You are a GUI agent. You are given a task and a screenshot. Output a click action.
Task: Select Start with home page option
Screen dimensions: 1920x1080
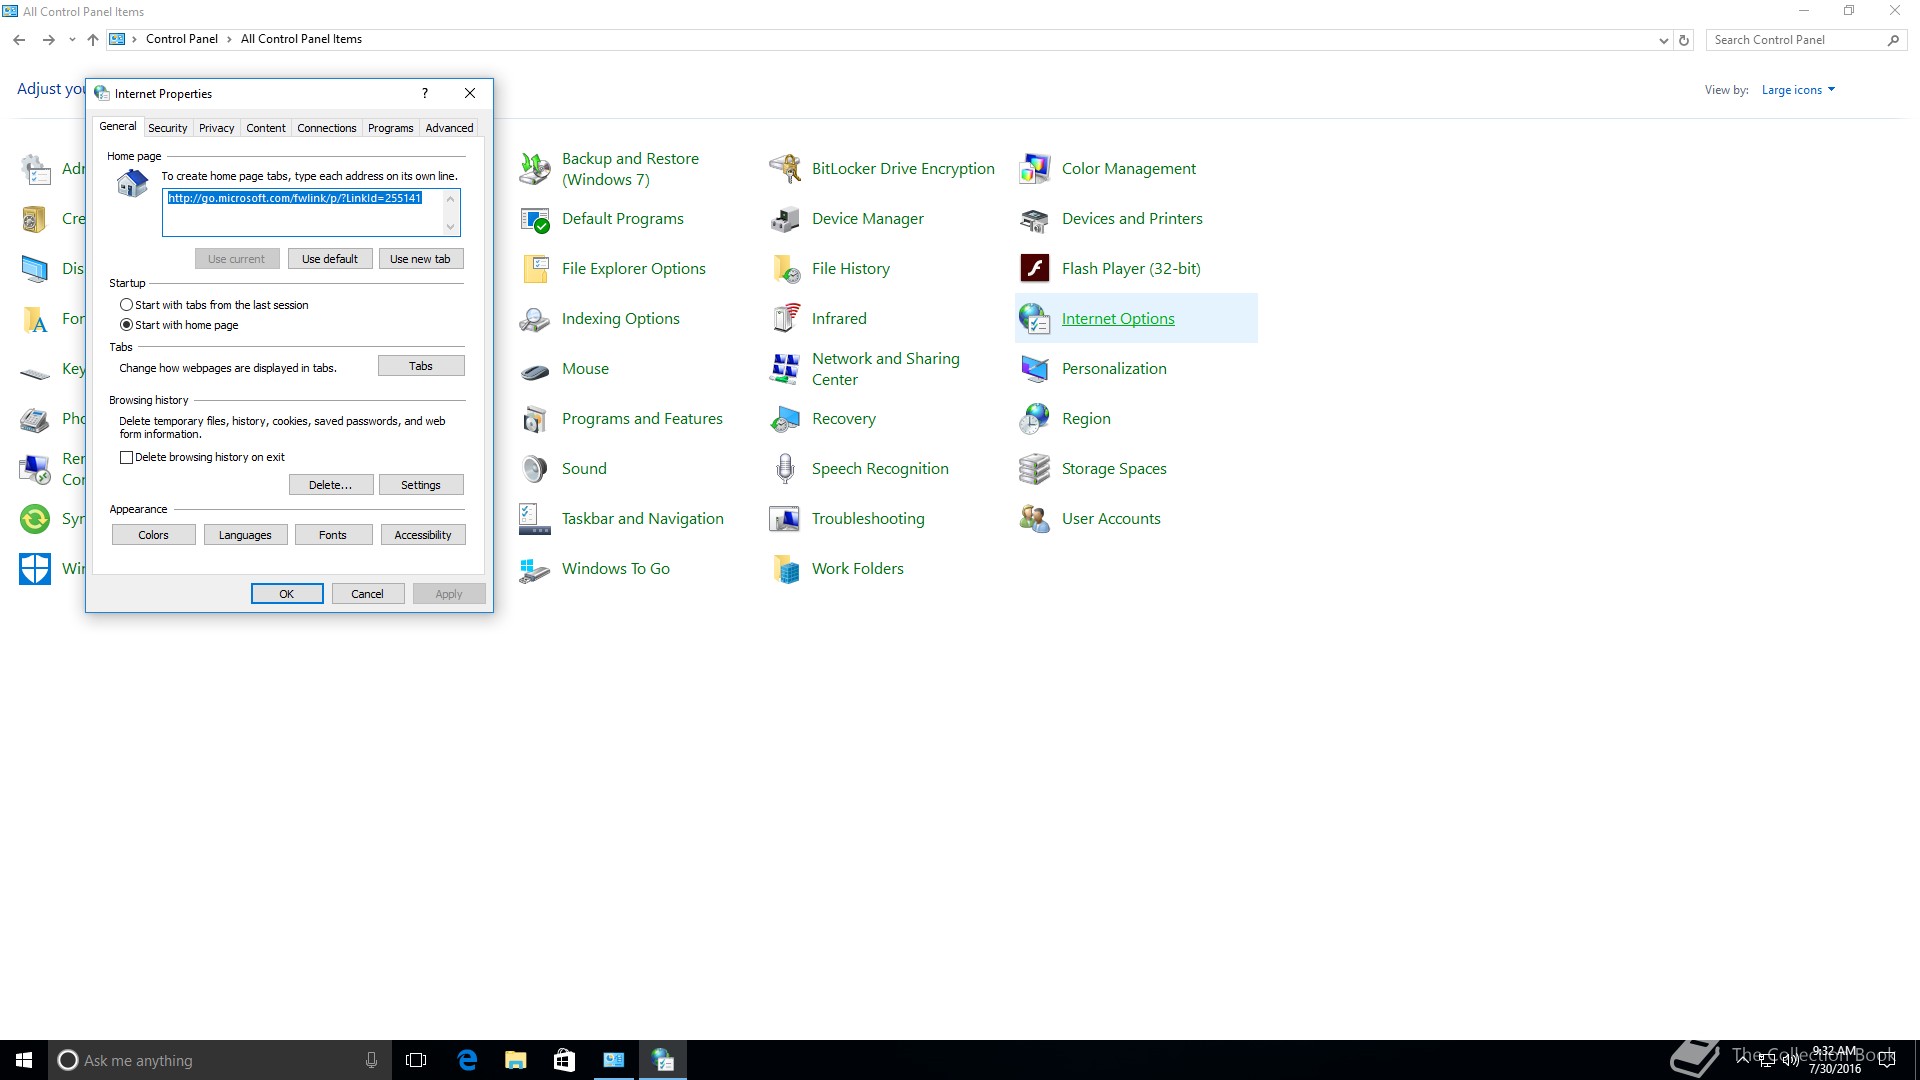pyautogui.click(x=126, y=325)
